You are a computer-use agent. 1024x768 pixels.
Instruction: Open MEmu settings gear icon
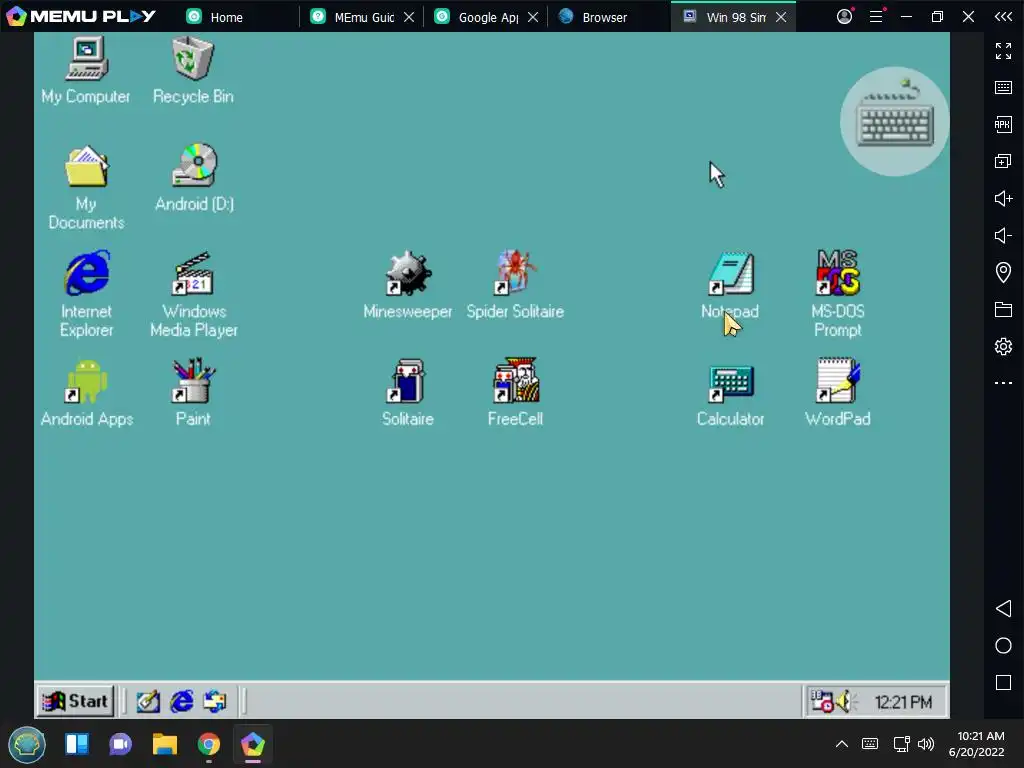(1003, 346)
